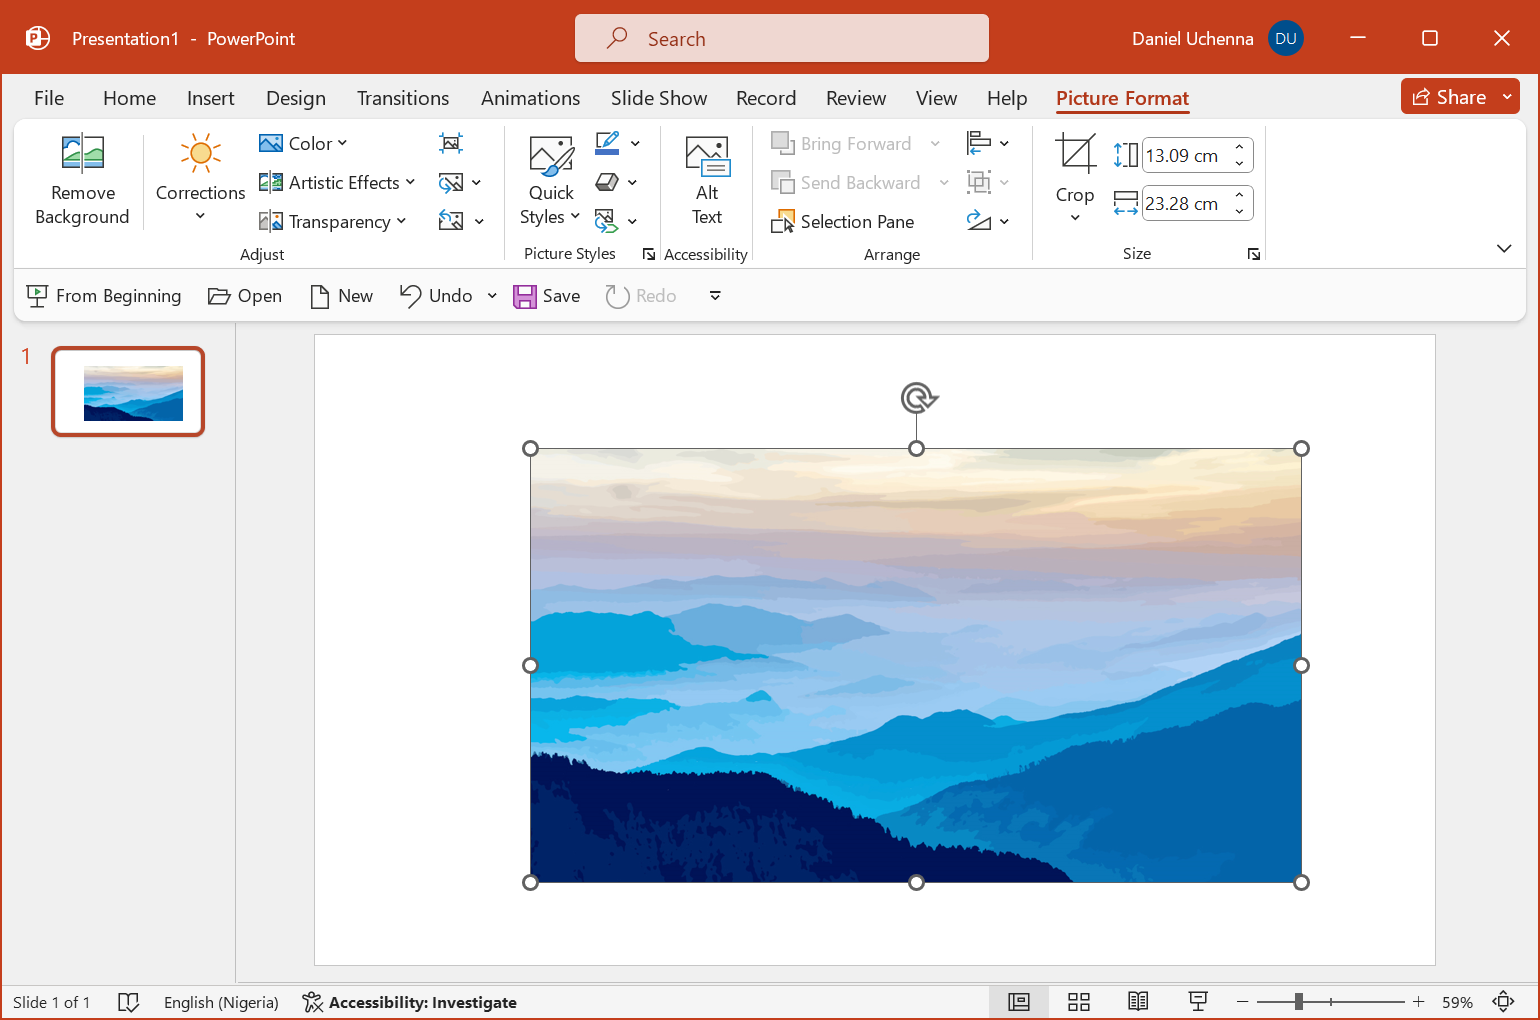Open the Insert ribbon tab
Viewport: 1540px width, 1020px height.
(210, 98)
